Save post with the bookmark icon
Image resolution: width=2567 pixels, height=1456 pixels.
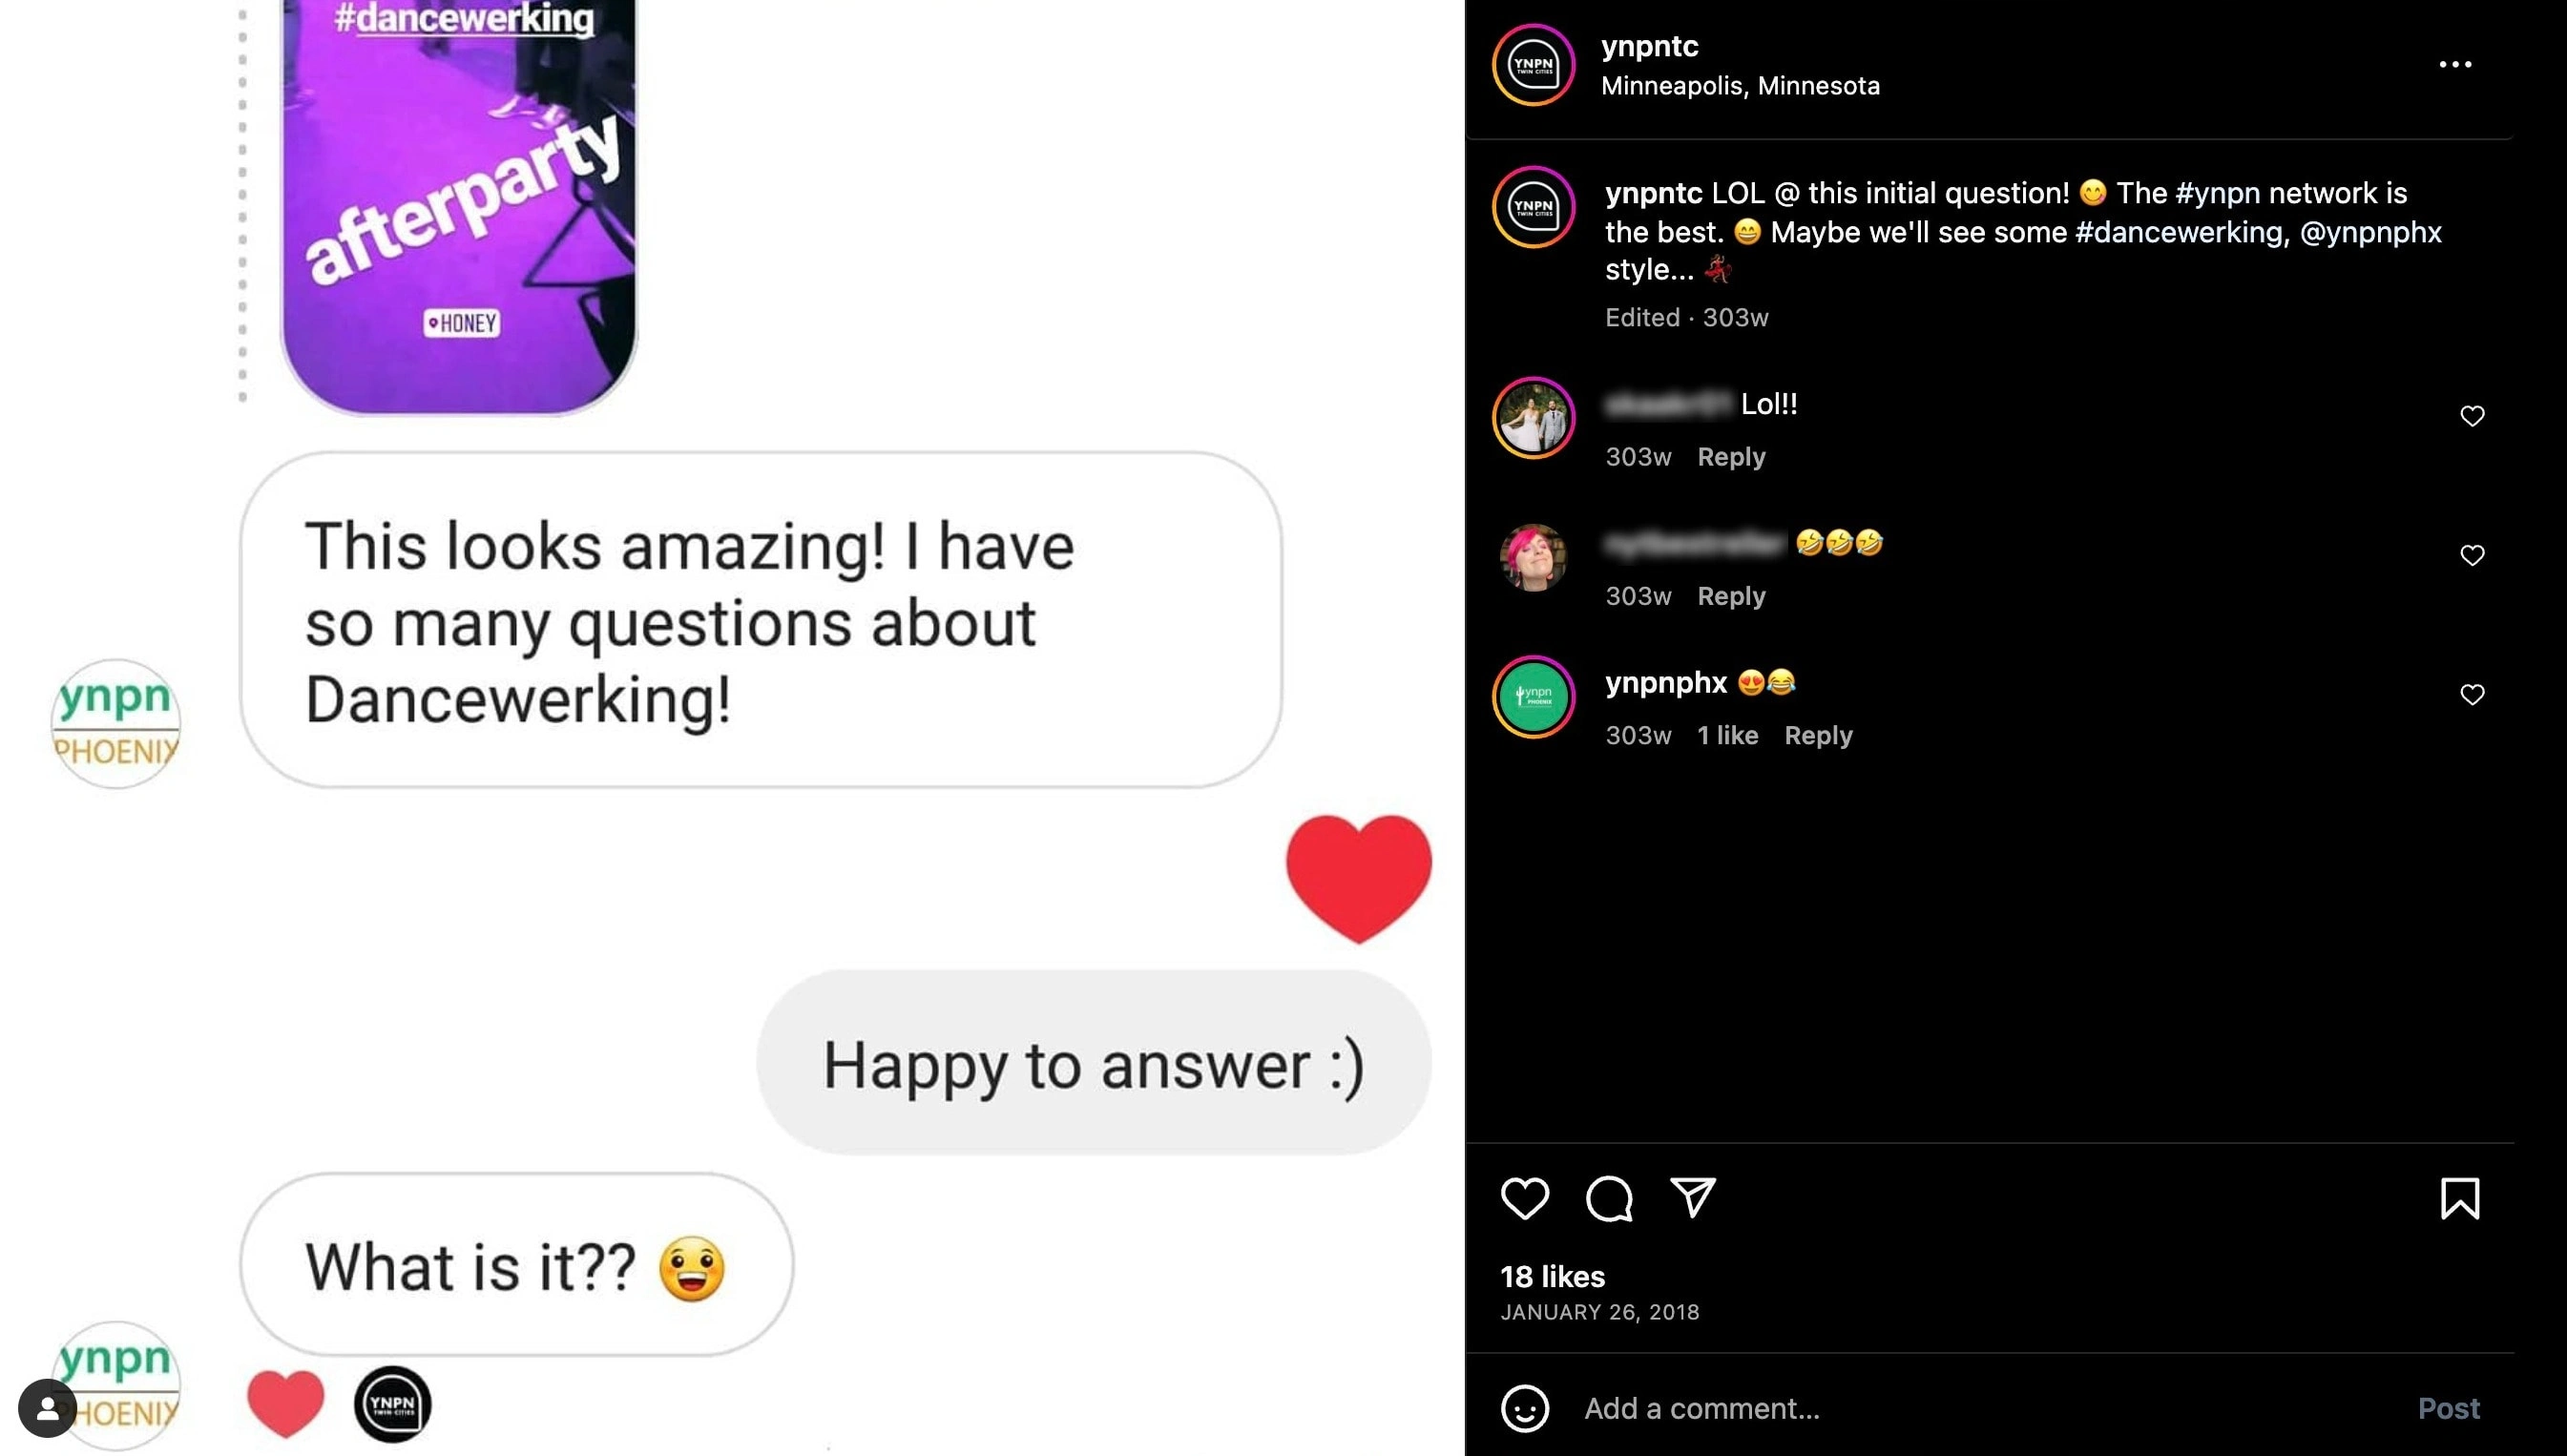coord(2460,1198)
